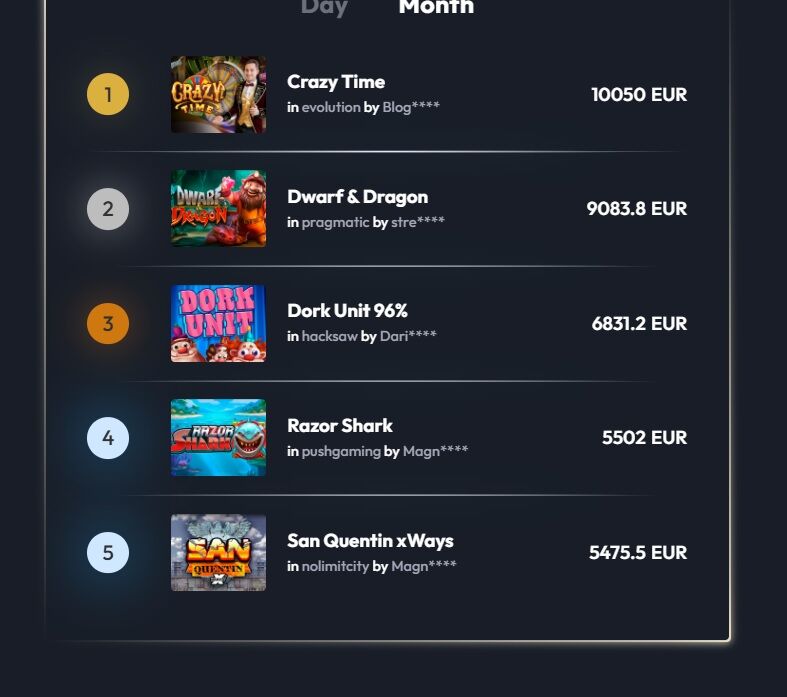
Task: Open the Crazy Time title link
Action: point(336,82)
